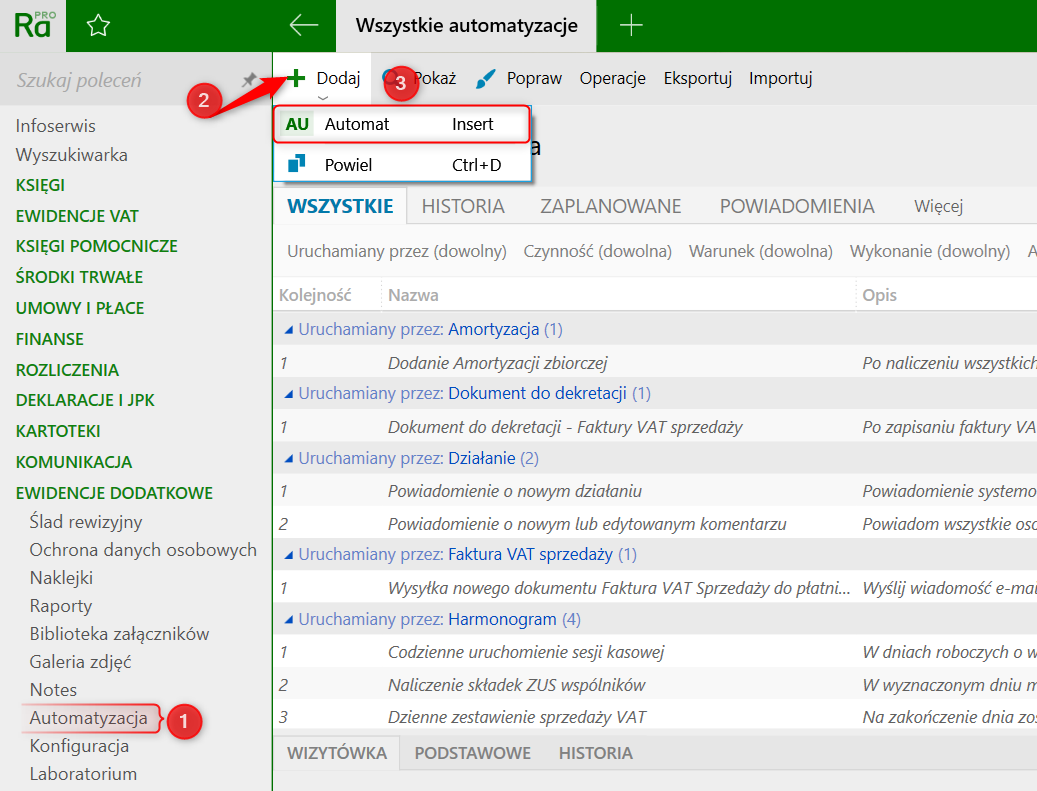This screenshot has width=1037, height=791.
Task: Open Wyszukiwarka in the sidebar
Action: coord(71,155)
